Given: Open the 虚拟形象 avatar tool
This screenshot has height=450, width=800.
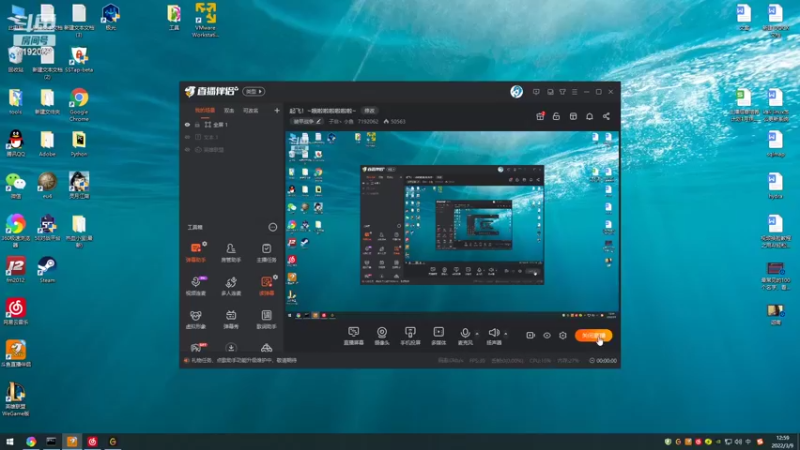Looking at the screenshot, I should 195,319.
